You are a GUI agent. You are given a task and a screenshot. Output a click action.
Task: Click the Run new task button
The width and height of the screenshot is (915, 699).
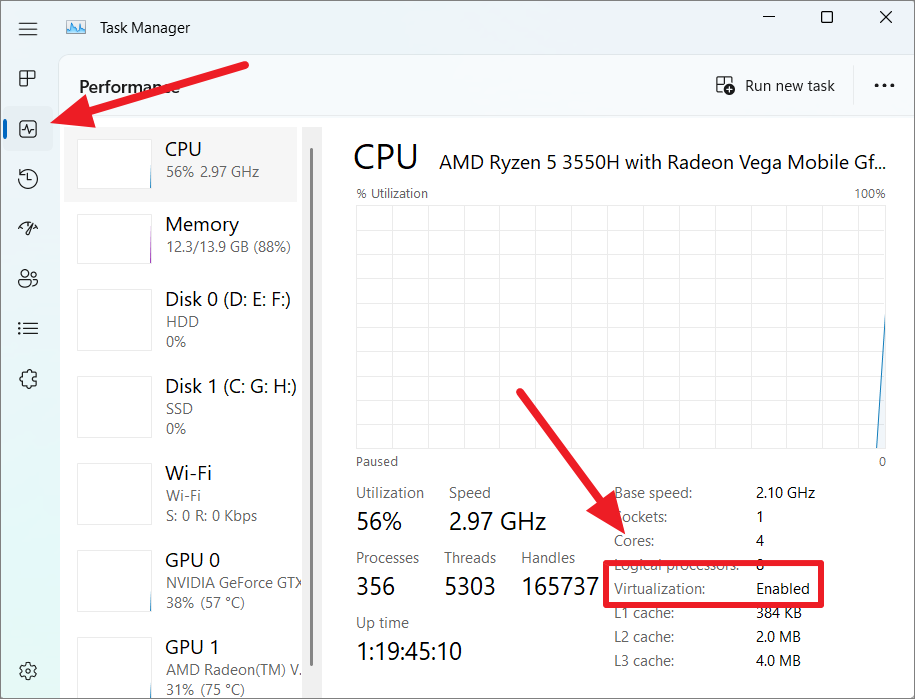[776, 85]
